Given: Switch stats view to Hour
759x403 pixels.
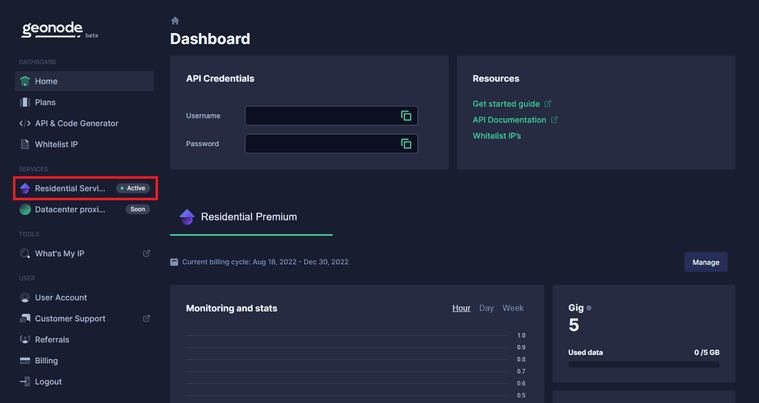Looking at the screenshot, I should click(461, 308).
